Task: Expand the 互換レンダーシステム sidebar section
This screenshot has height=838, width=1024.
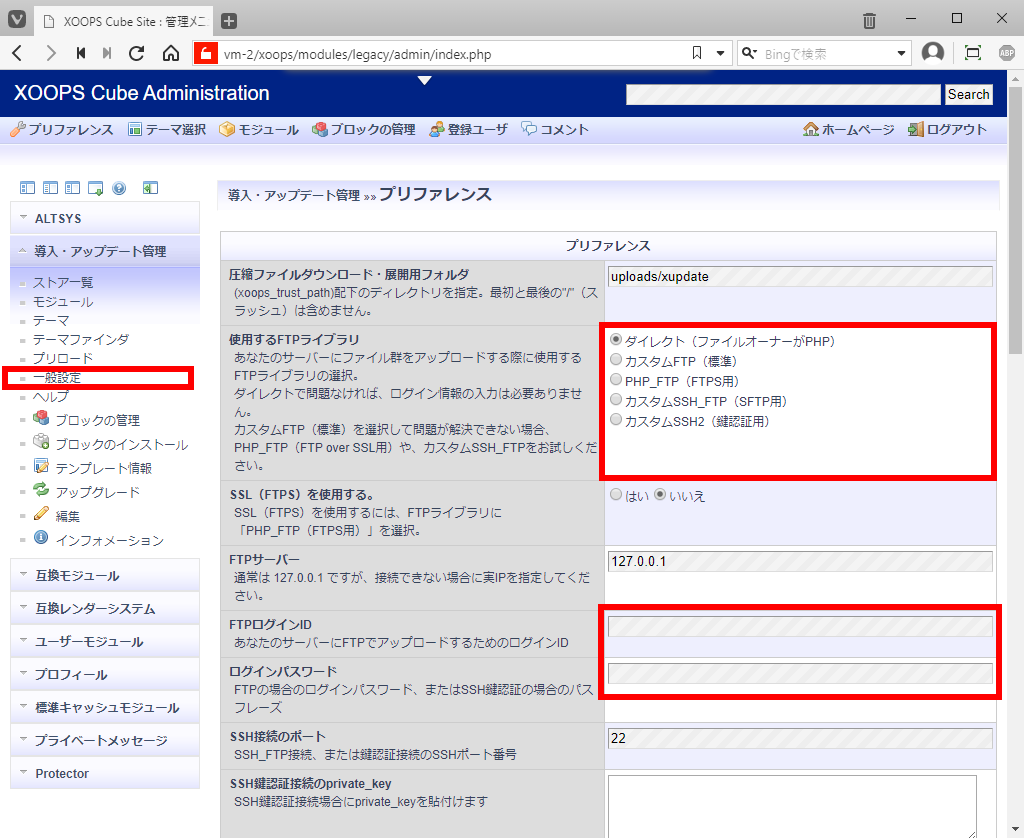Action: [x=105, y=609]
